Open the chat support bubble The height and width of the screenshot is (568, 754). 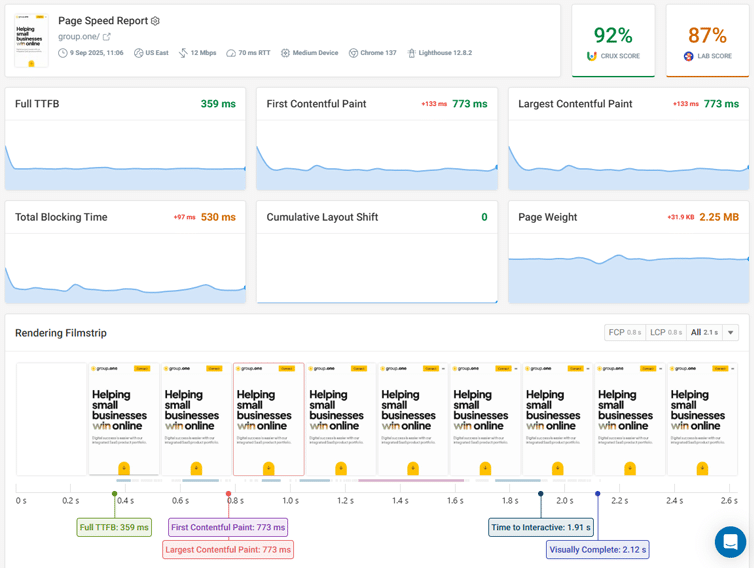pyautogui.click(x=730, y=542)
